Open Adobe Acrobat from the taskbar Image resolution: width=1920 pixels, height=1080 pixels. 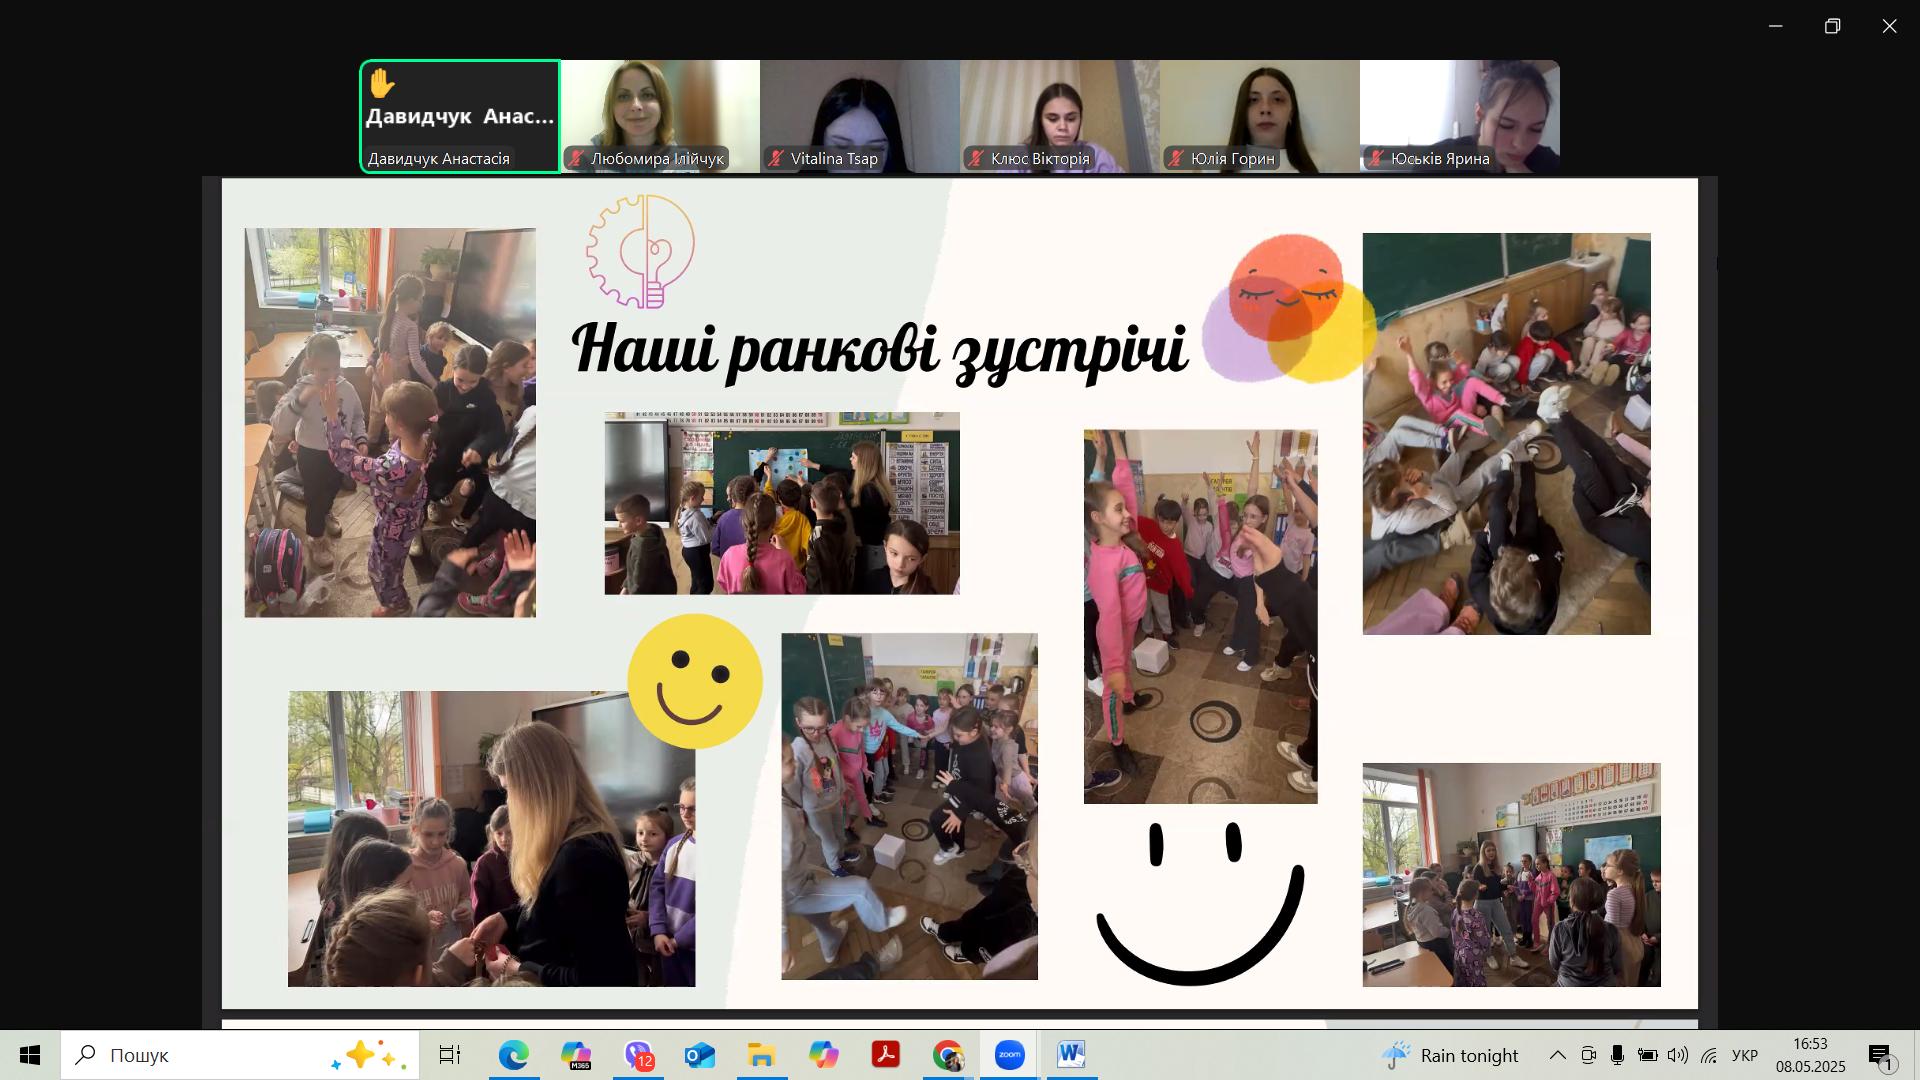[x=887, y=1054]
